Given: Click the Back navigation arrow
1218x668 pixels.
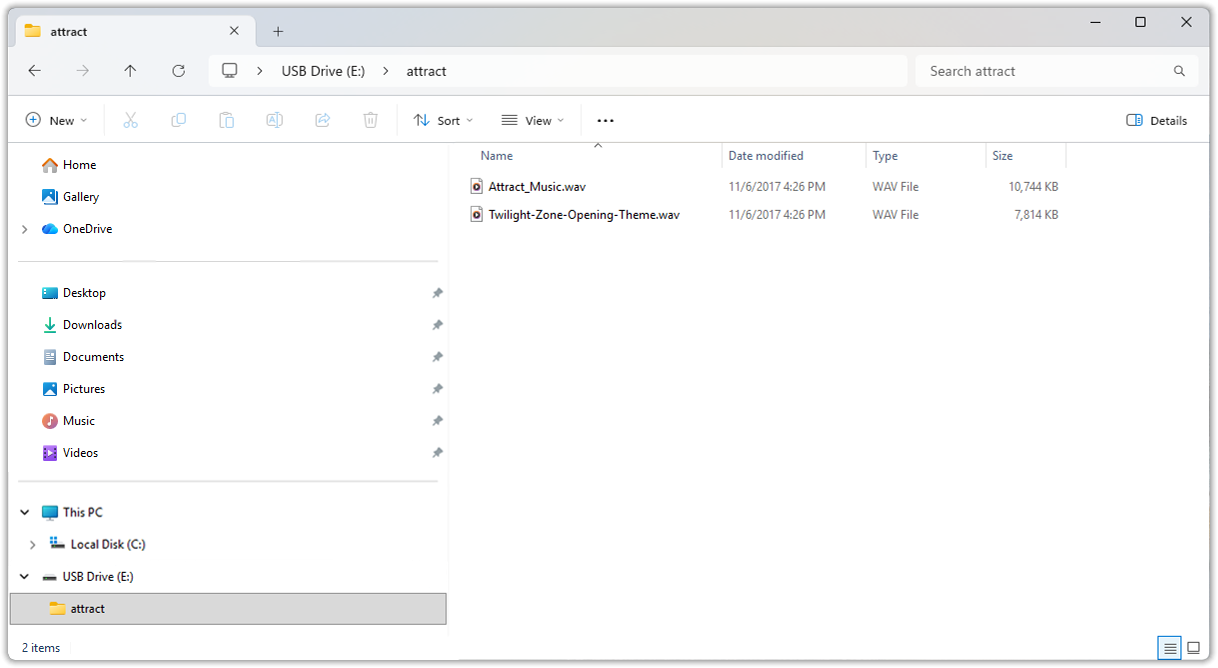Looking at the screenshot, I should click(35, 71).
